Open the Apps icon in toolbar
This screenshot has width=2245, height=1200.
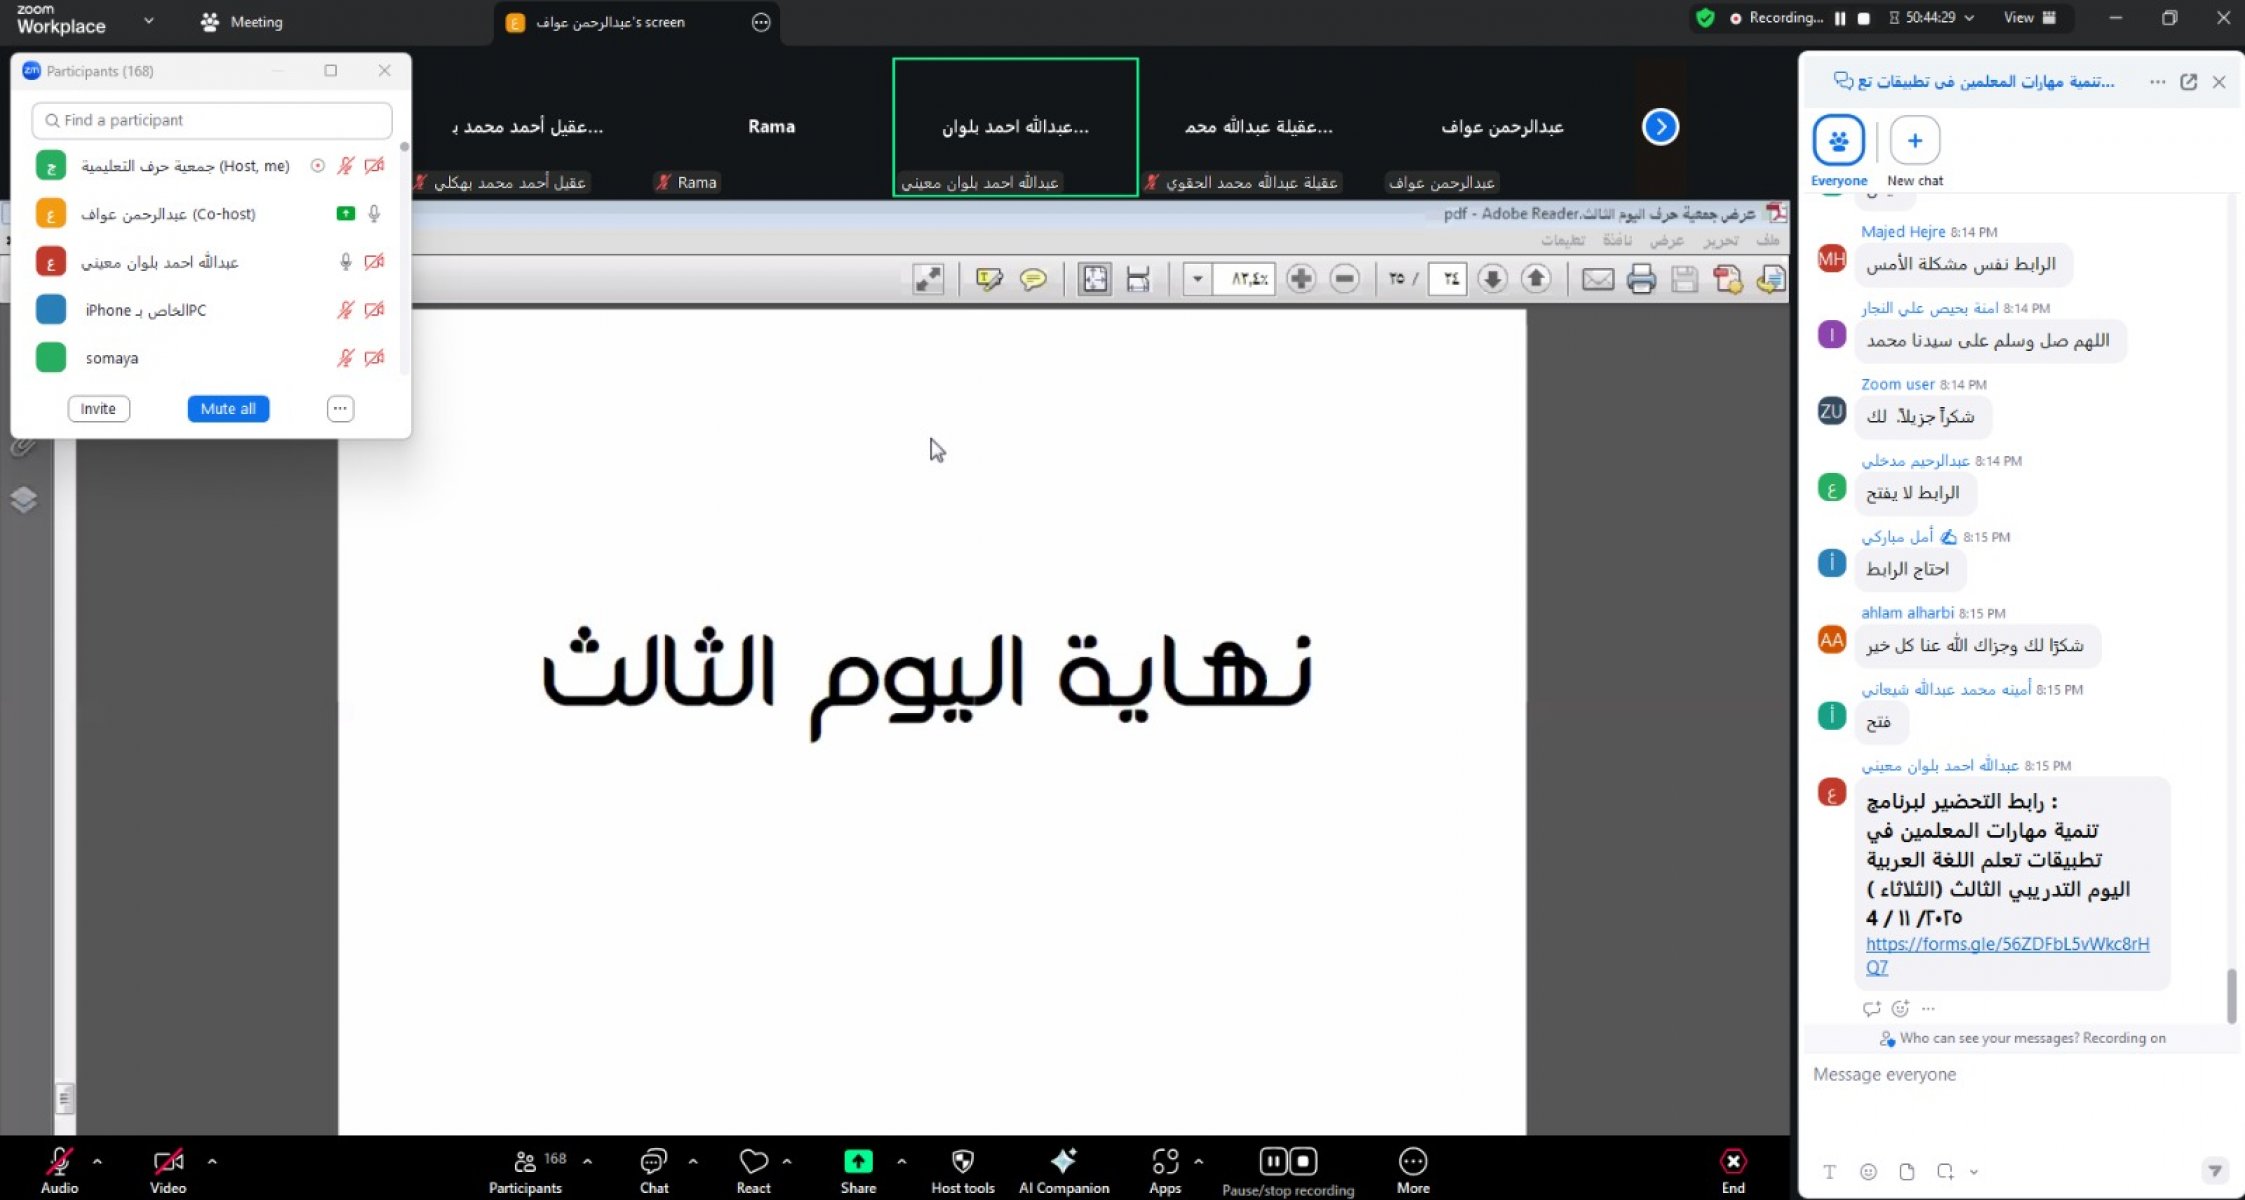[1165, 1162]
